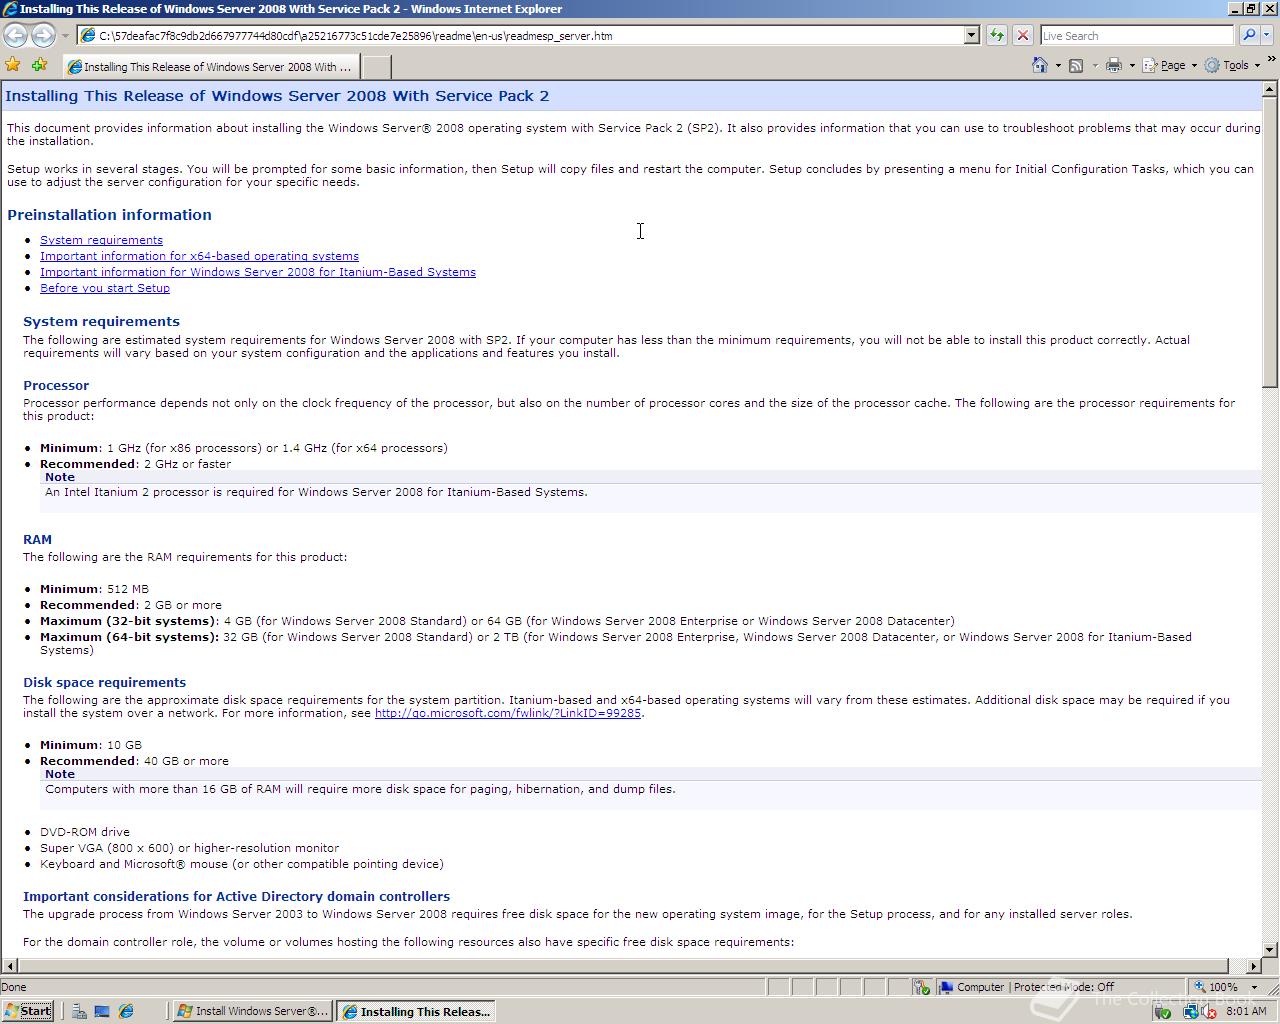The image size is (1280, 1024).
Task: Open the Page menu
Action: click(x=1170, y=65)
